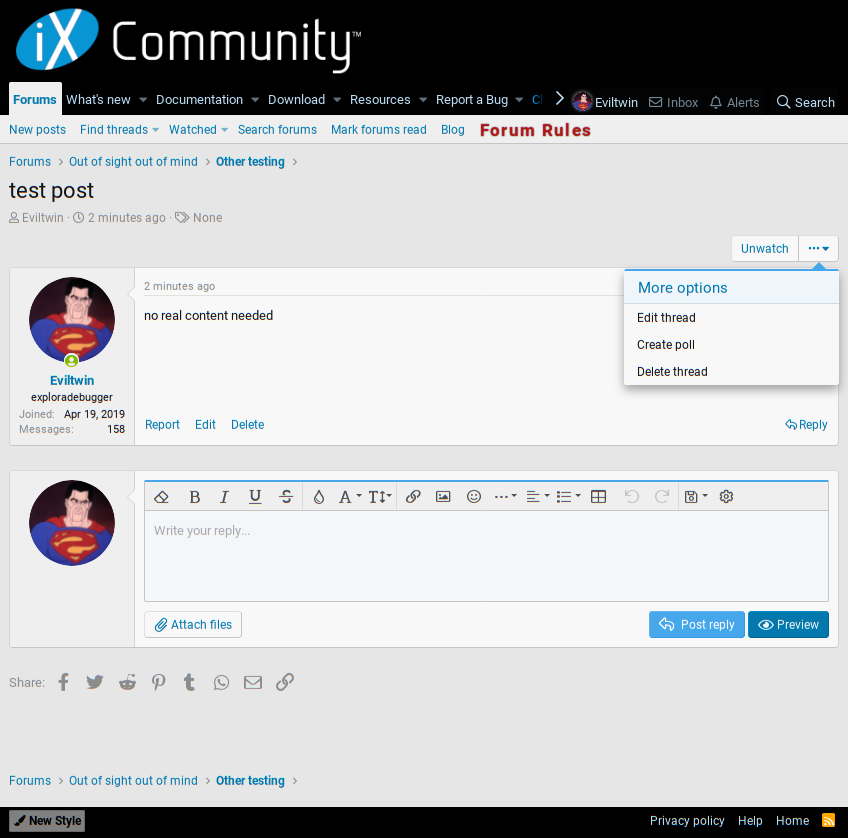The width and height of the screenshot is (848, 838).
Task: Click the Reply link on the post
Action: pyautogui.click(x=806, y=424)
